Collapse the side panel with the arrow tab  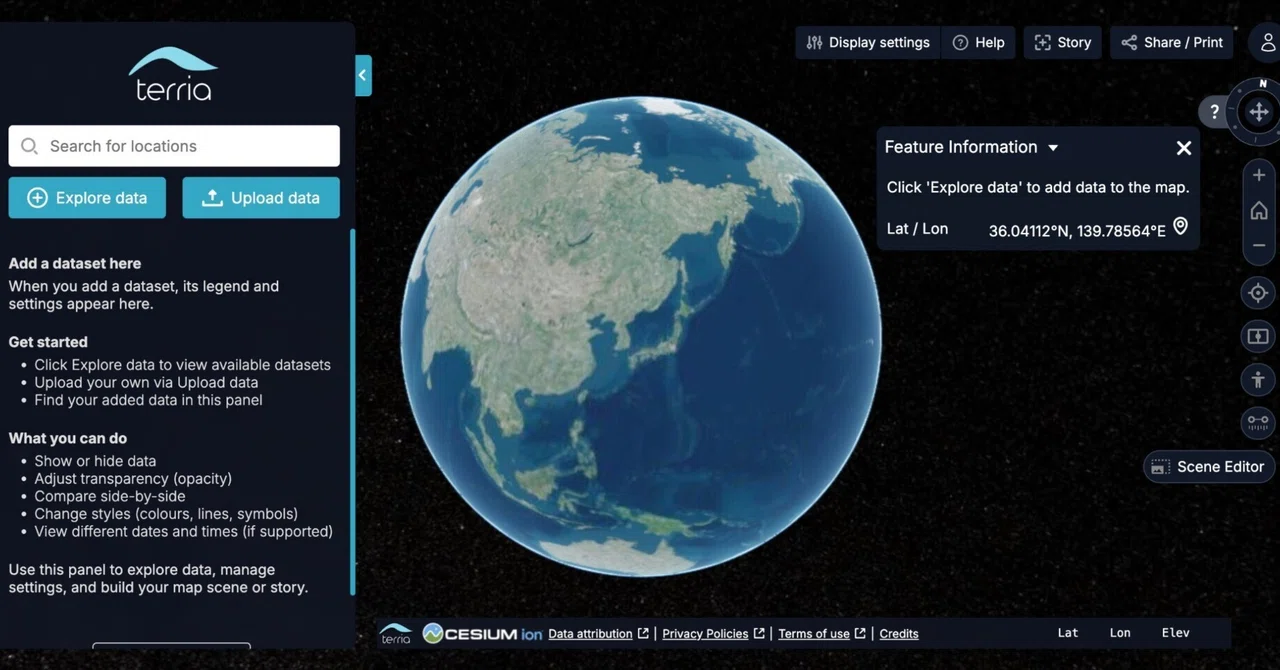(x=363, y=75)
